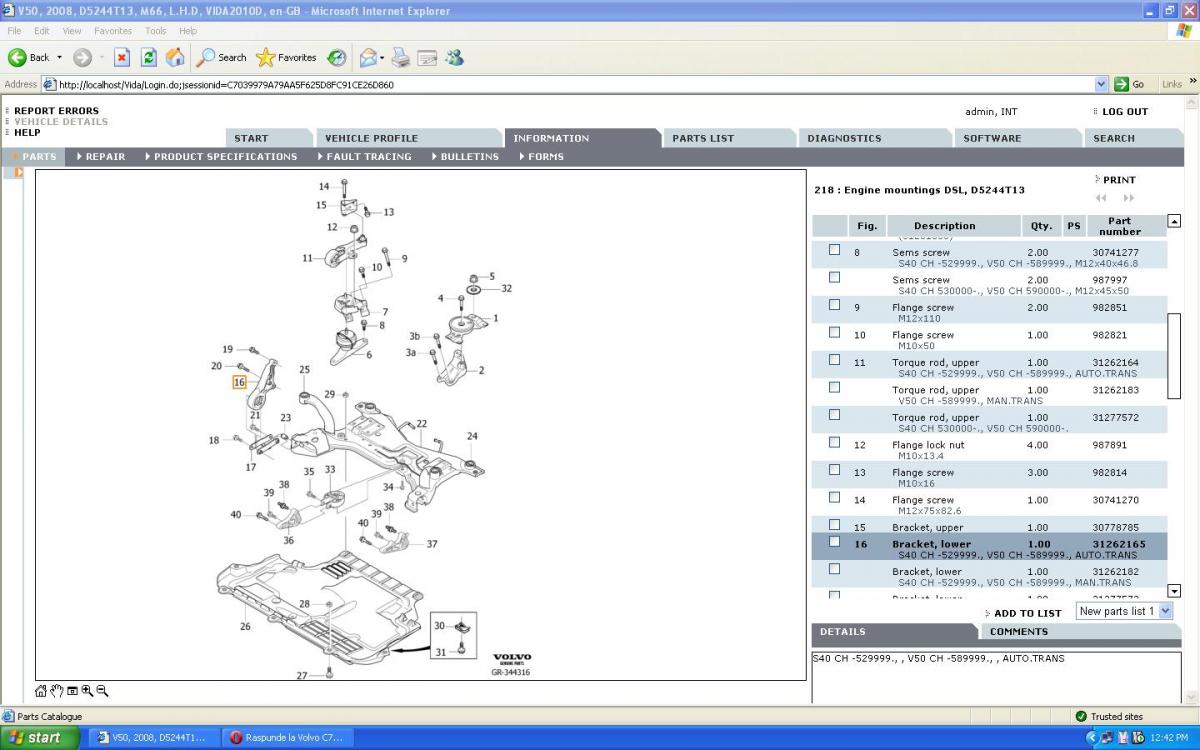This screenshot has width=1200, height=750.
Task: Check the box for Torque rod 31262164
Action: [x=834, y=360]
